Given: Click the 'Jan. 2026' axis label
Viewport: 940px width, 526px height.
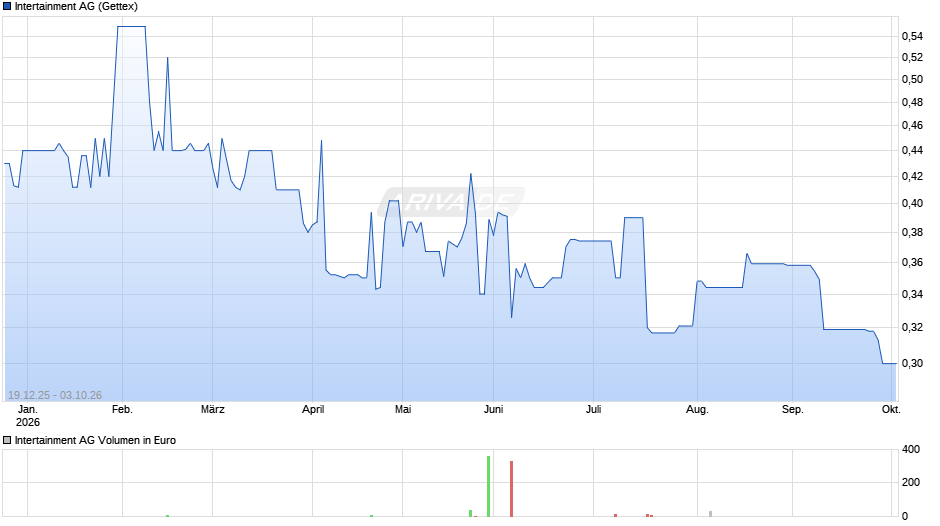Looking at the screenshot, I should (x=28, y=416).
